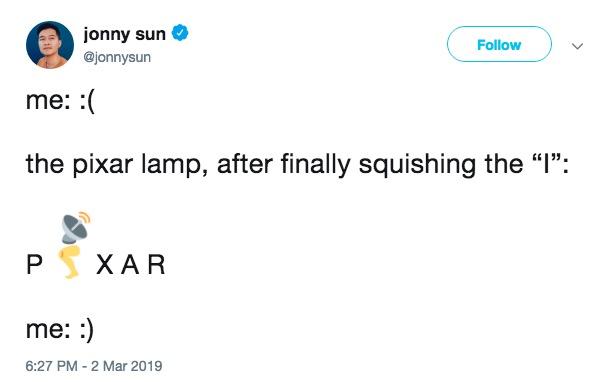Click the quoted "I" in the tweet
This screenshot has width=598, height=382.
548,162
